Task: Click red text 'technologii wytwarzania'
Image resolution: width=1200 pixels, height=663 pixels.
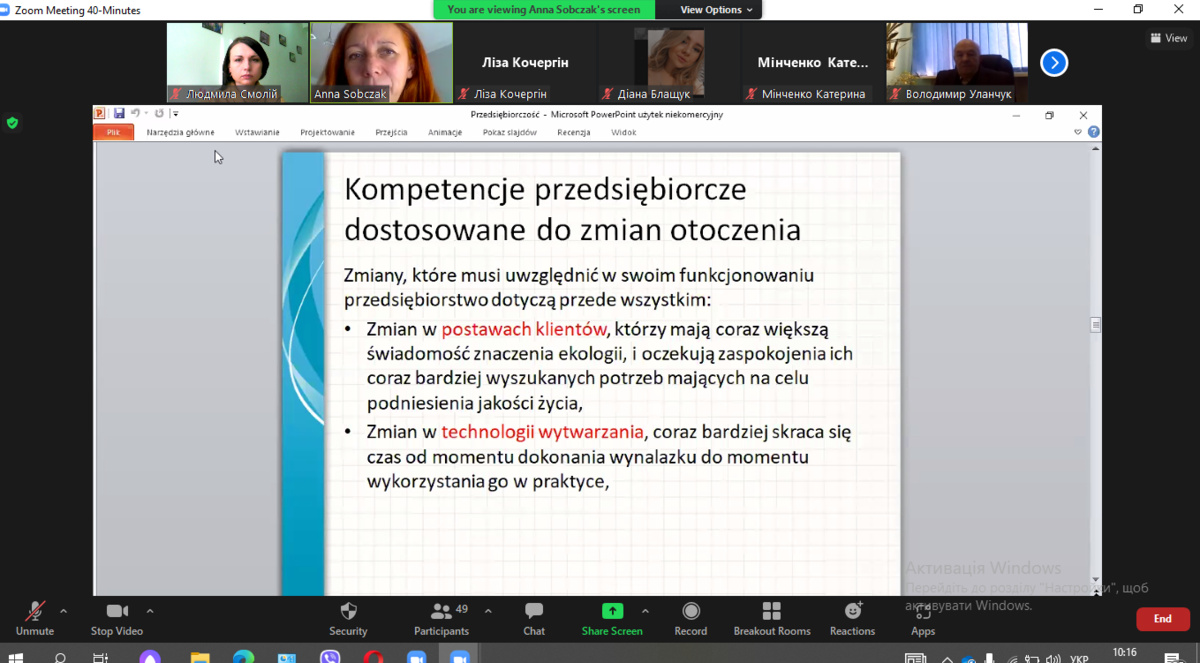Action: [x=542, y=432]
